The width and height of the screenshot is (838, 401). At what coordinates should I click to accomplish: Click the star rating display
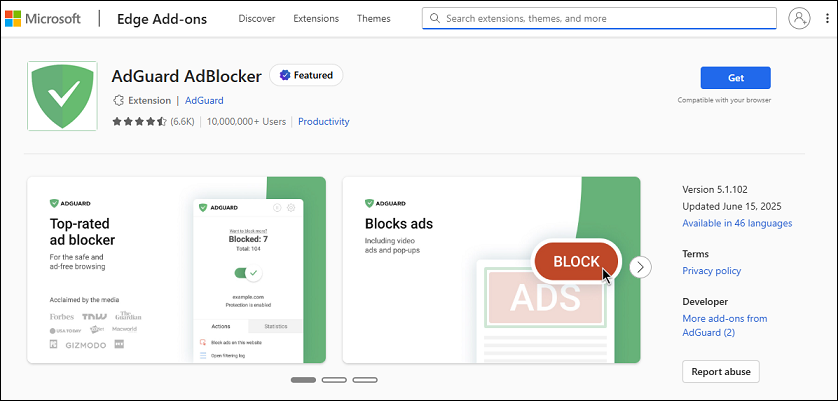(139, 121)
